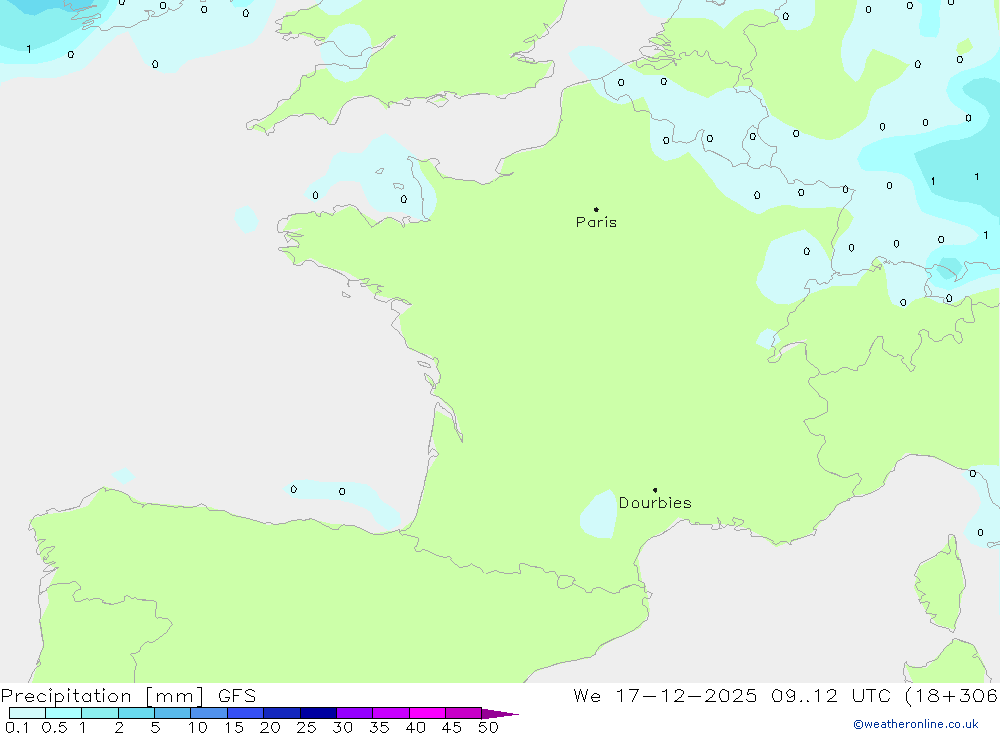Select the magenta swatch between 45 and 50
This screenshot has height=733, width=1000.
point(463,713)
